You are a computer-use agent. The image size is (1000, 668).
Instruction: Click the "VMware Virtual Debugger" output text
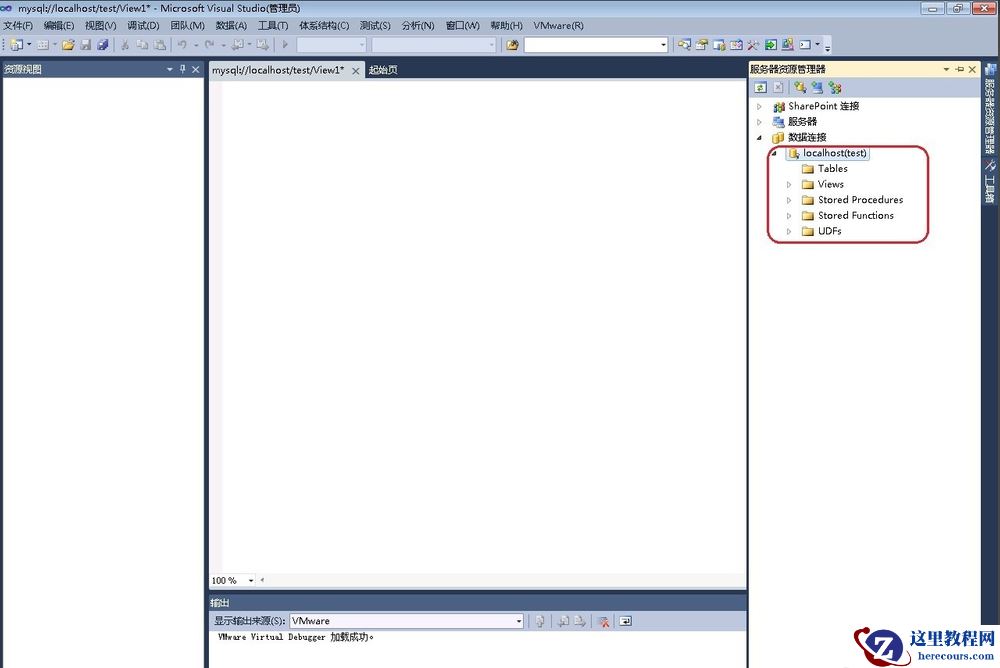click(272, 637)
